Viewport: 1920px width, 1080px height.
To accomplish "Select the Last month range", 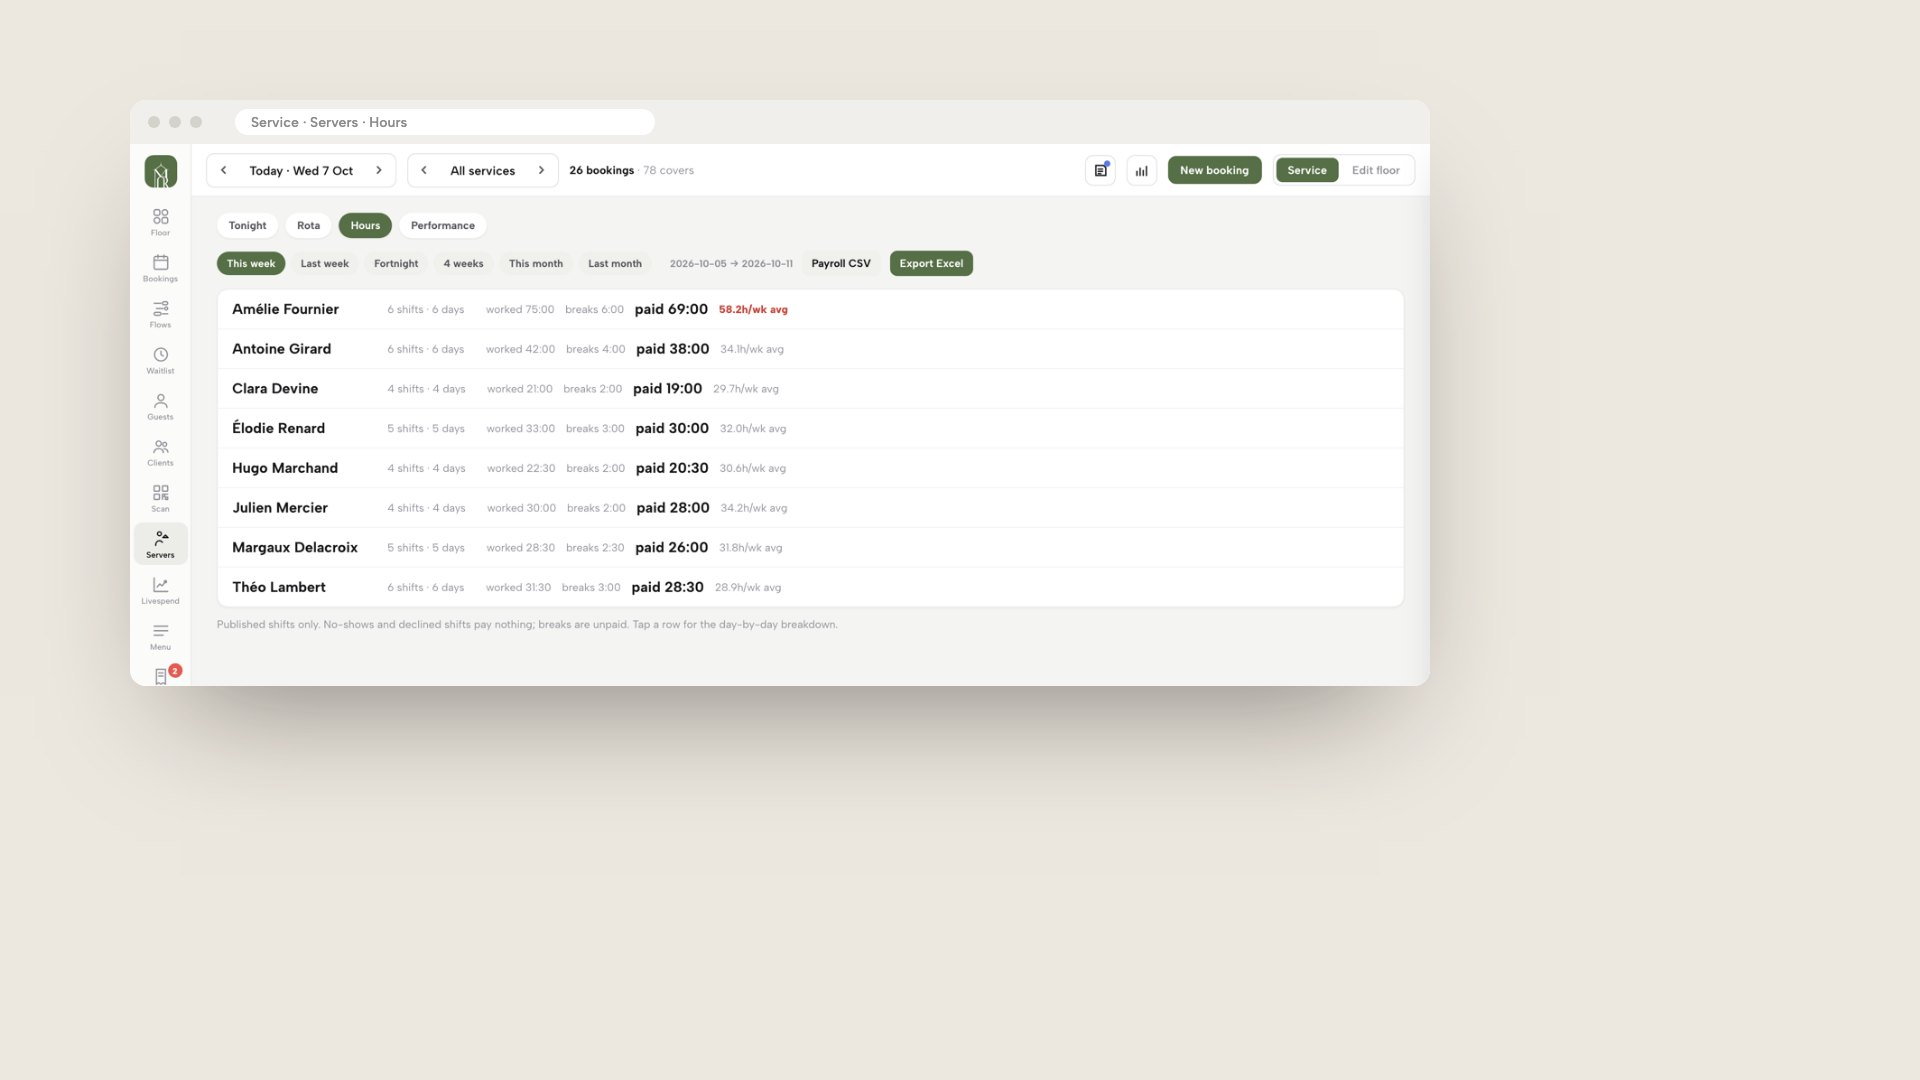I will [x=615, y=264].
